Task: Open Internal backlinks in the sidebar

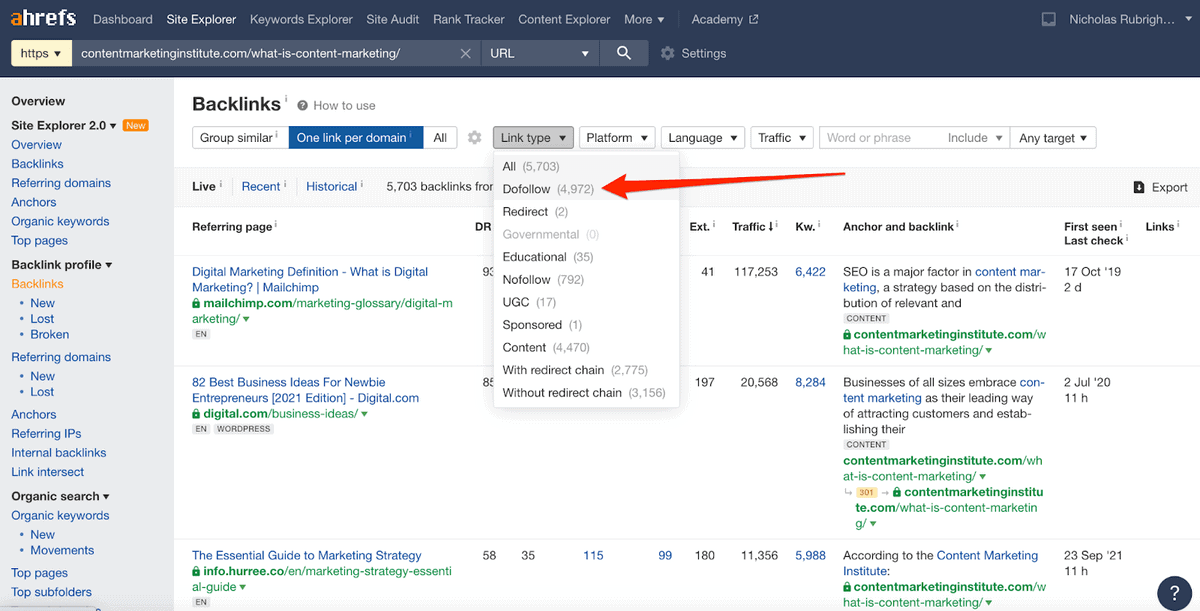Action: 59,453
